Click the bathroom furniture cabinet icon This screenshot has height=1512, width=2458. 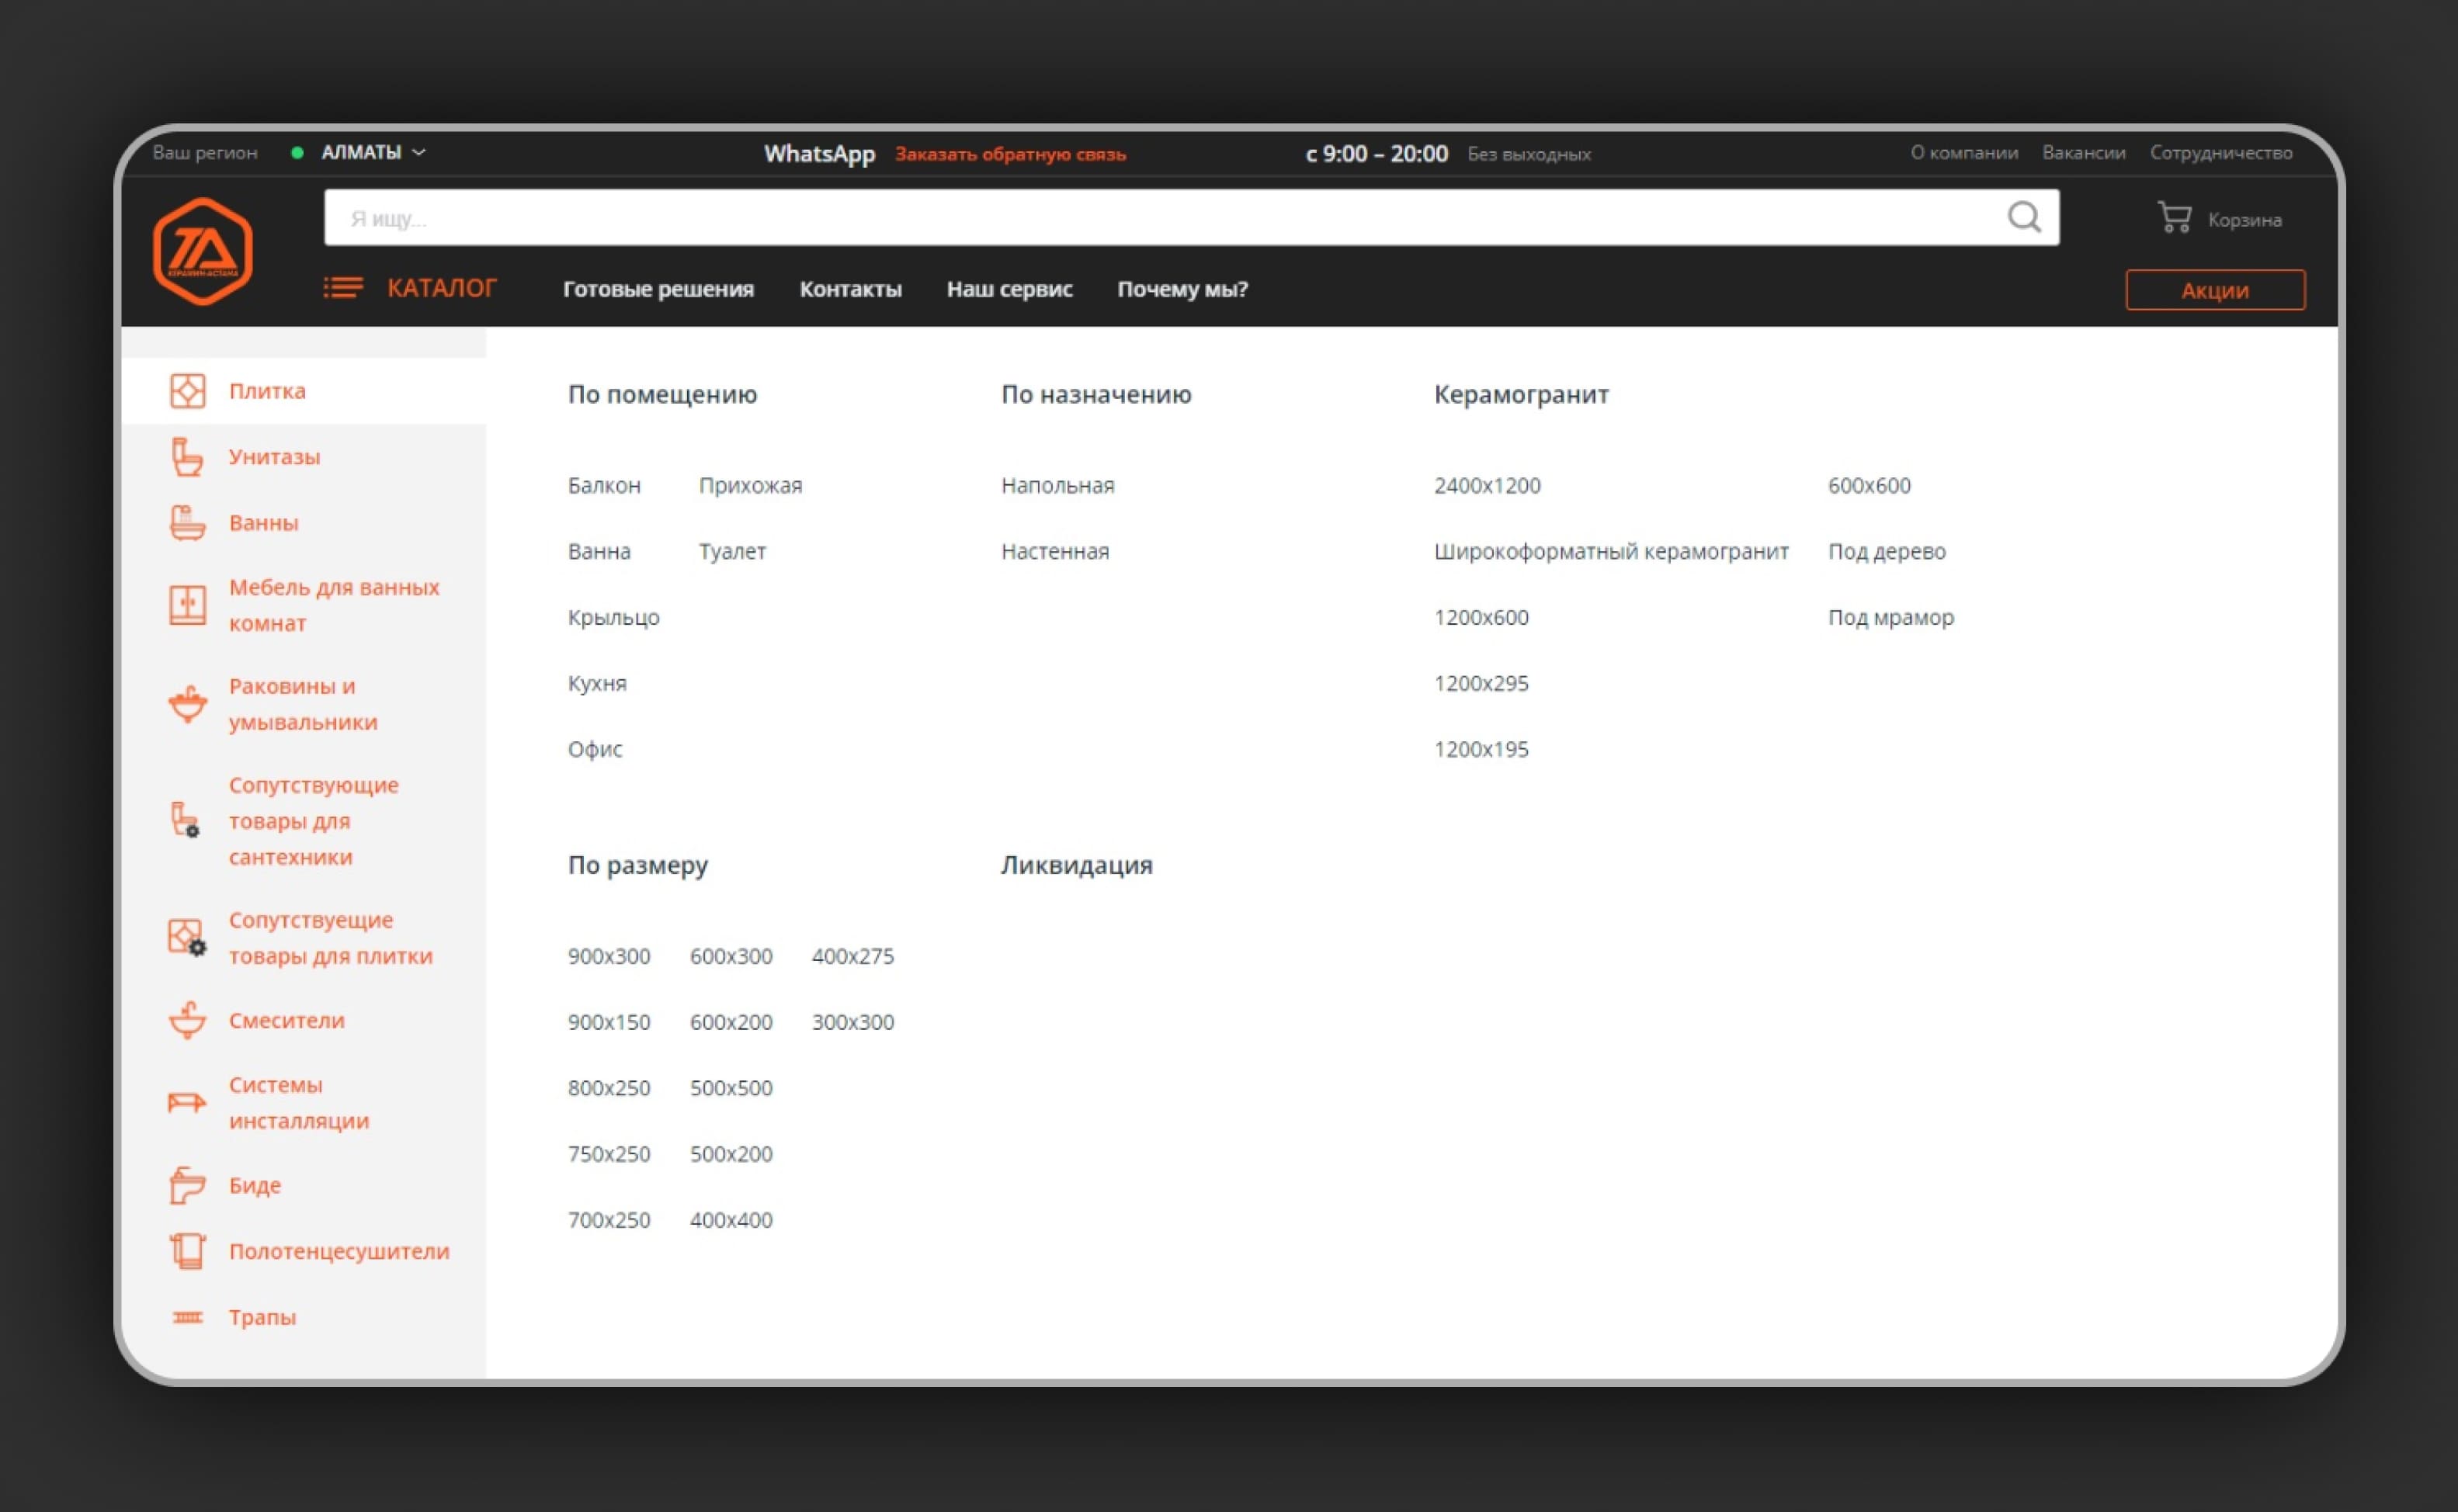pyautogui.click(x=187, y=605)
